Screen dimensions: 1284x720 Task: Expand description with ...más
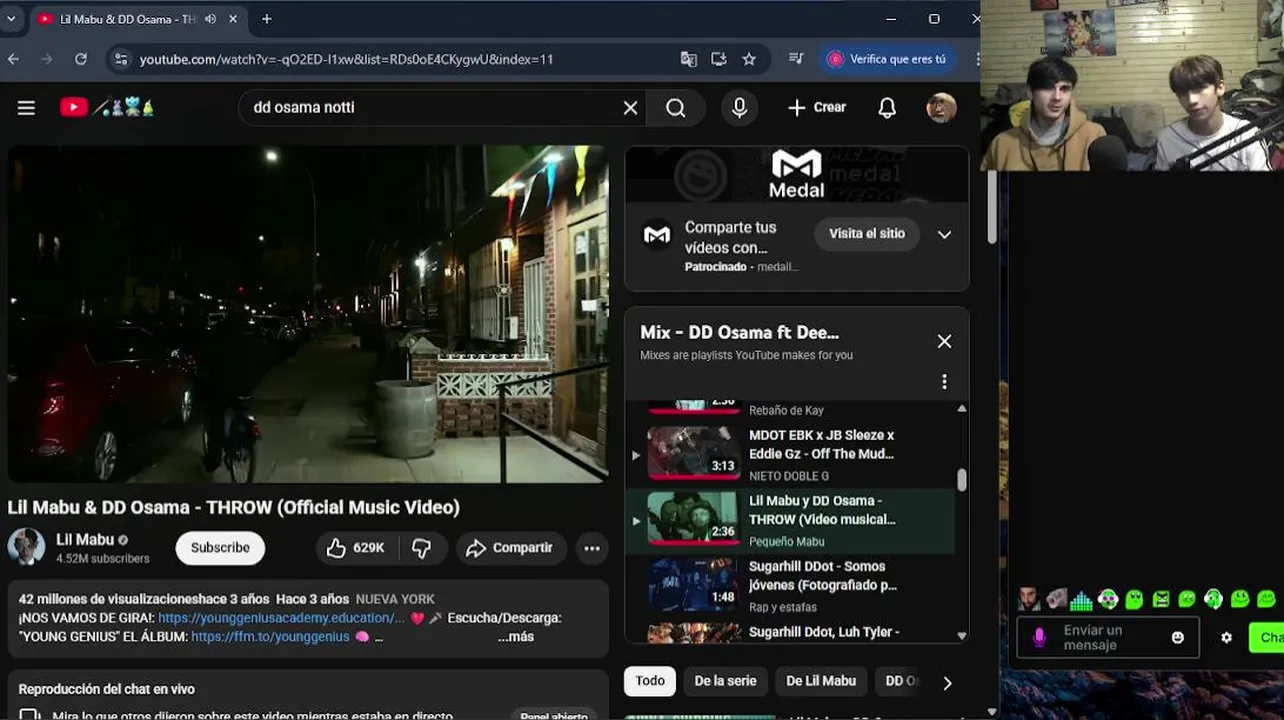(x=516, y=637)
